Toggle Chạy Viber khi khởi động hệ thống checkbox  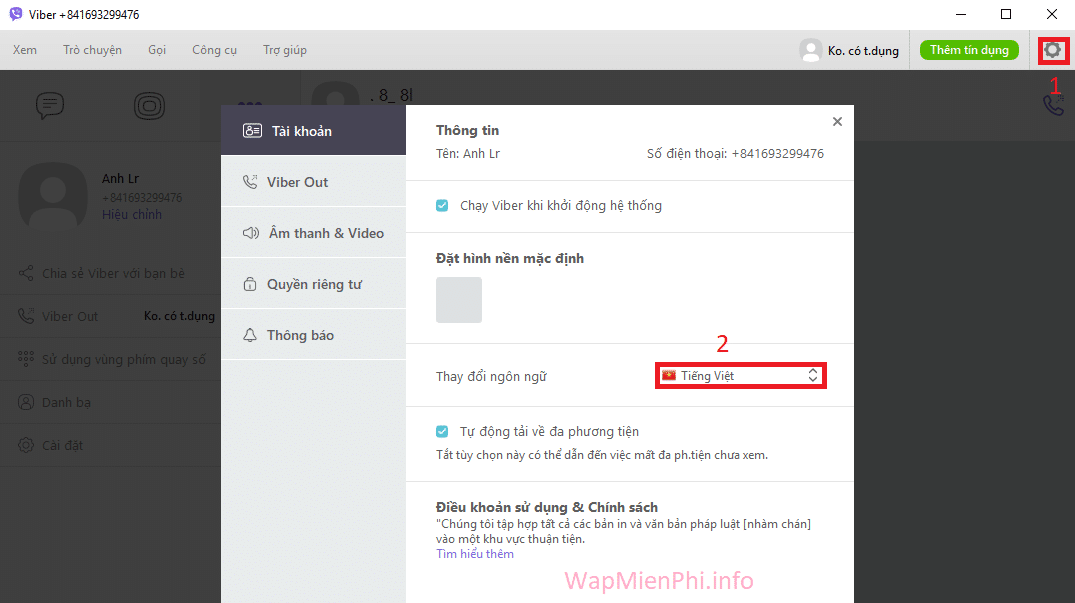coord(442,206)
